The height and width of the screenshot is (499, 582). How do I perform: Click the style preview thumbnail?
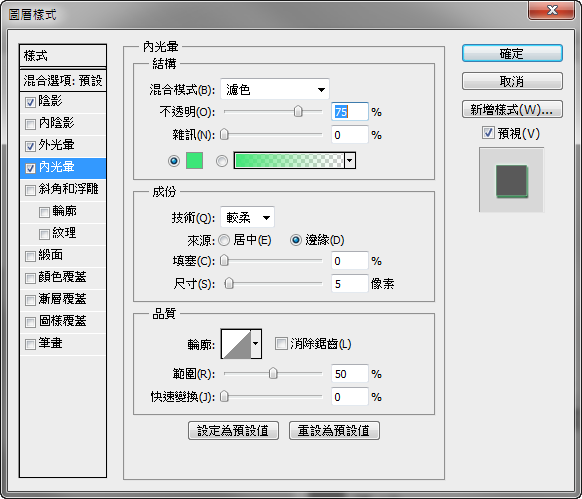pos(511,180)
